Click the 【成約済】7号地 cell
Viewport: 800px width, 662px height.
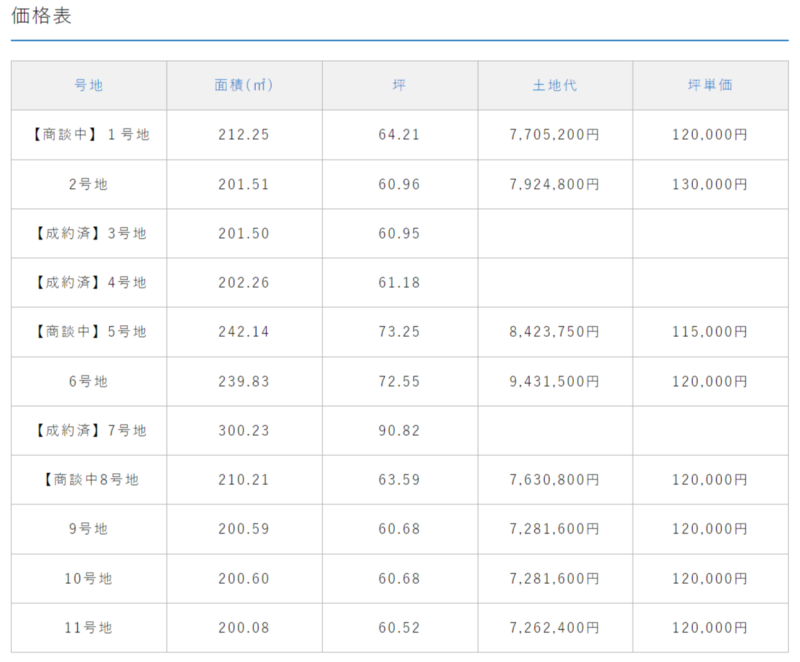[x=89, y=431]
